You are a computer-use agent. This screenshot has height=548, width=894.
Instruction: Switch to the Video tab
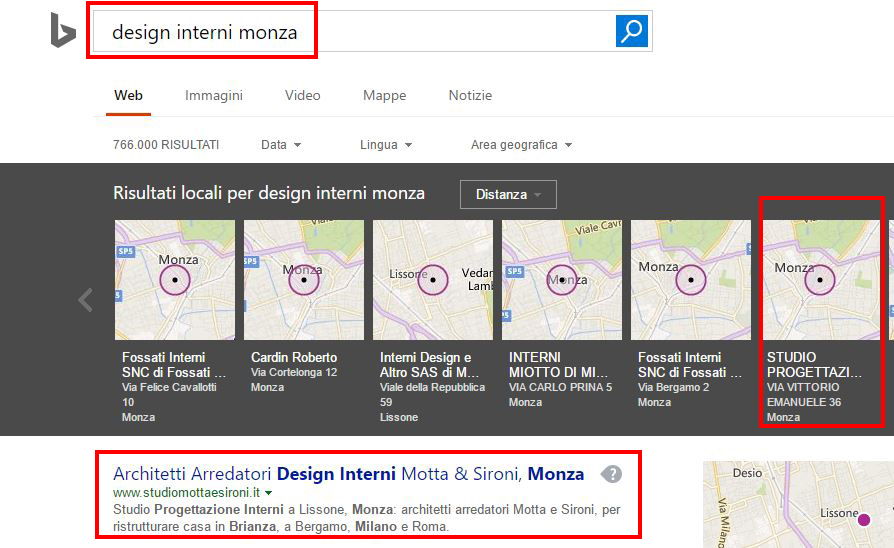pos(303,95)
